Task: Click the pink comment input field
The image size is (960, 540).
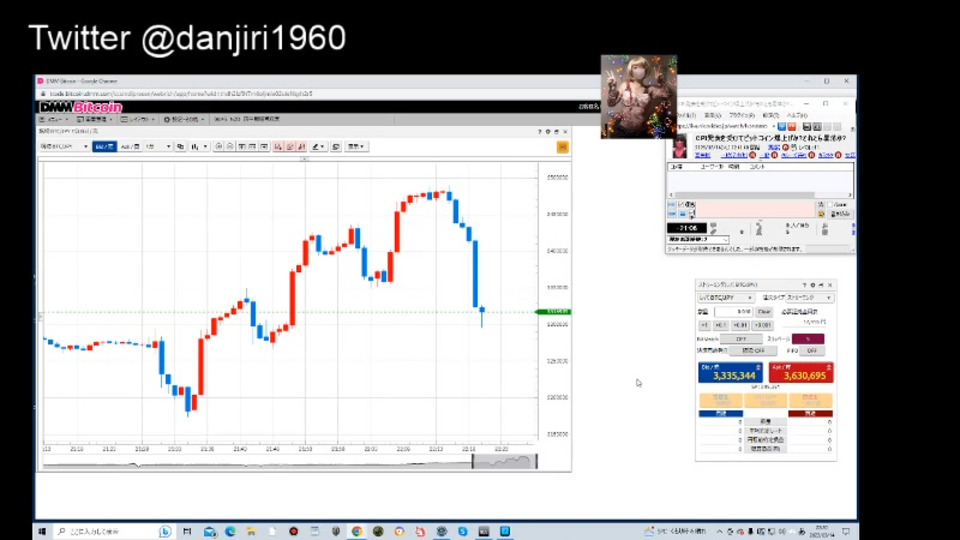Action: coord(756,209)
